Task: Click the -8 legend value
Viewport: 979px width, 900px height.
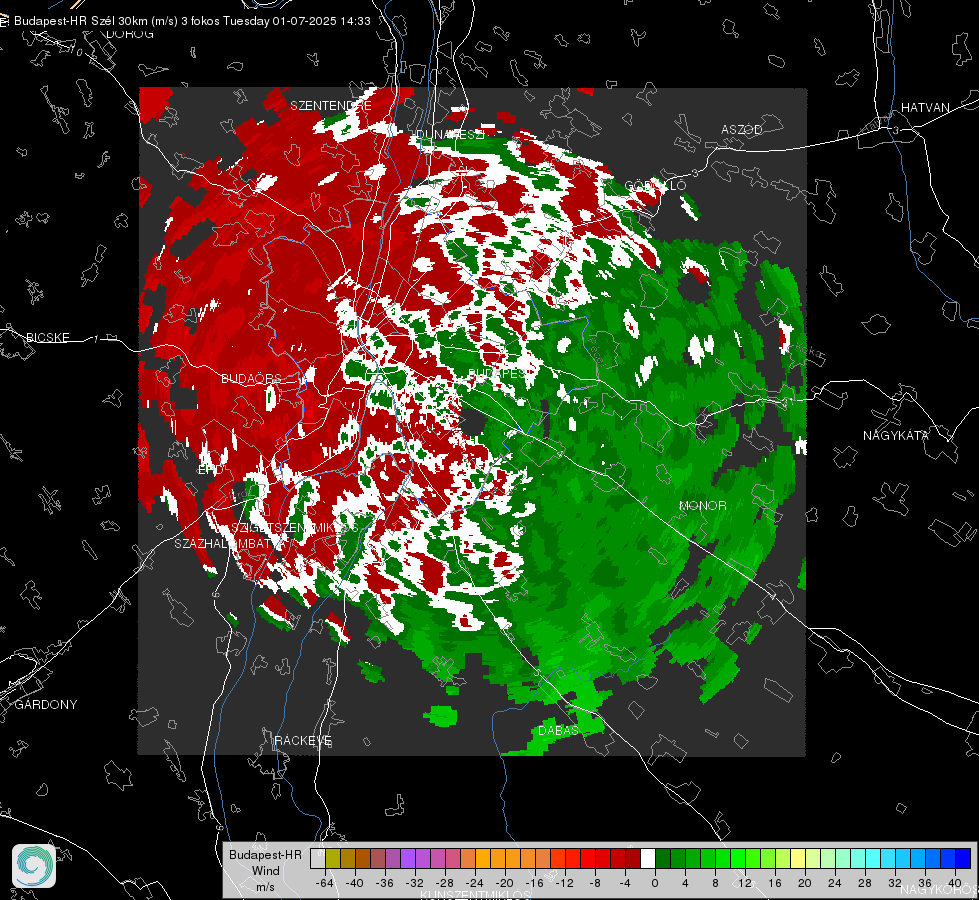Action: tap(595, 883)
